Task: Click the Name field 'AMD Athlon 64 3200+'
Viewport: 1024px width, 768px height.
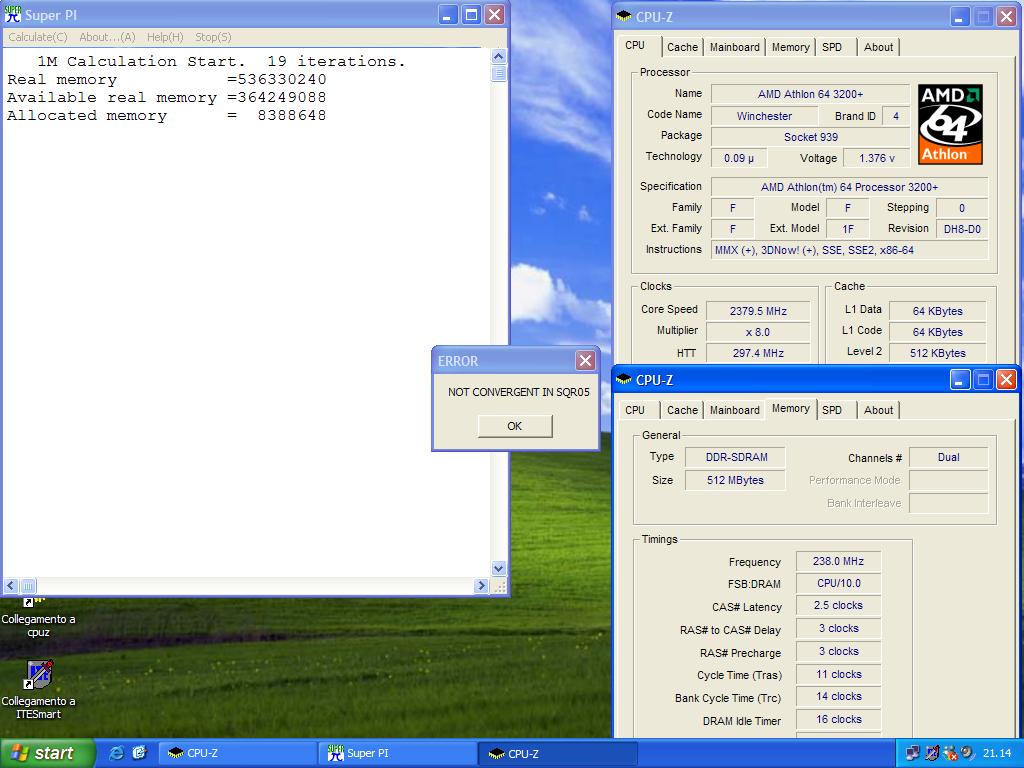Action: point(810,94)
